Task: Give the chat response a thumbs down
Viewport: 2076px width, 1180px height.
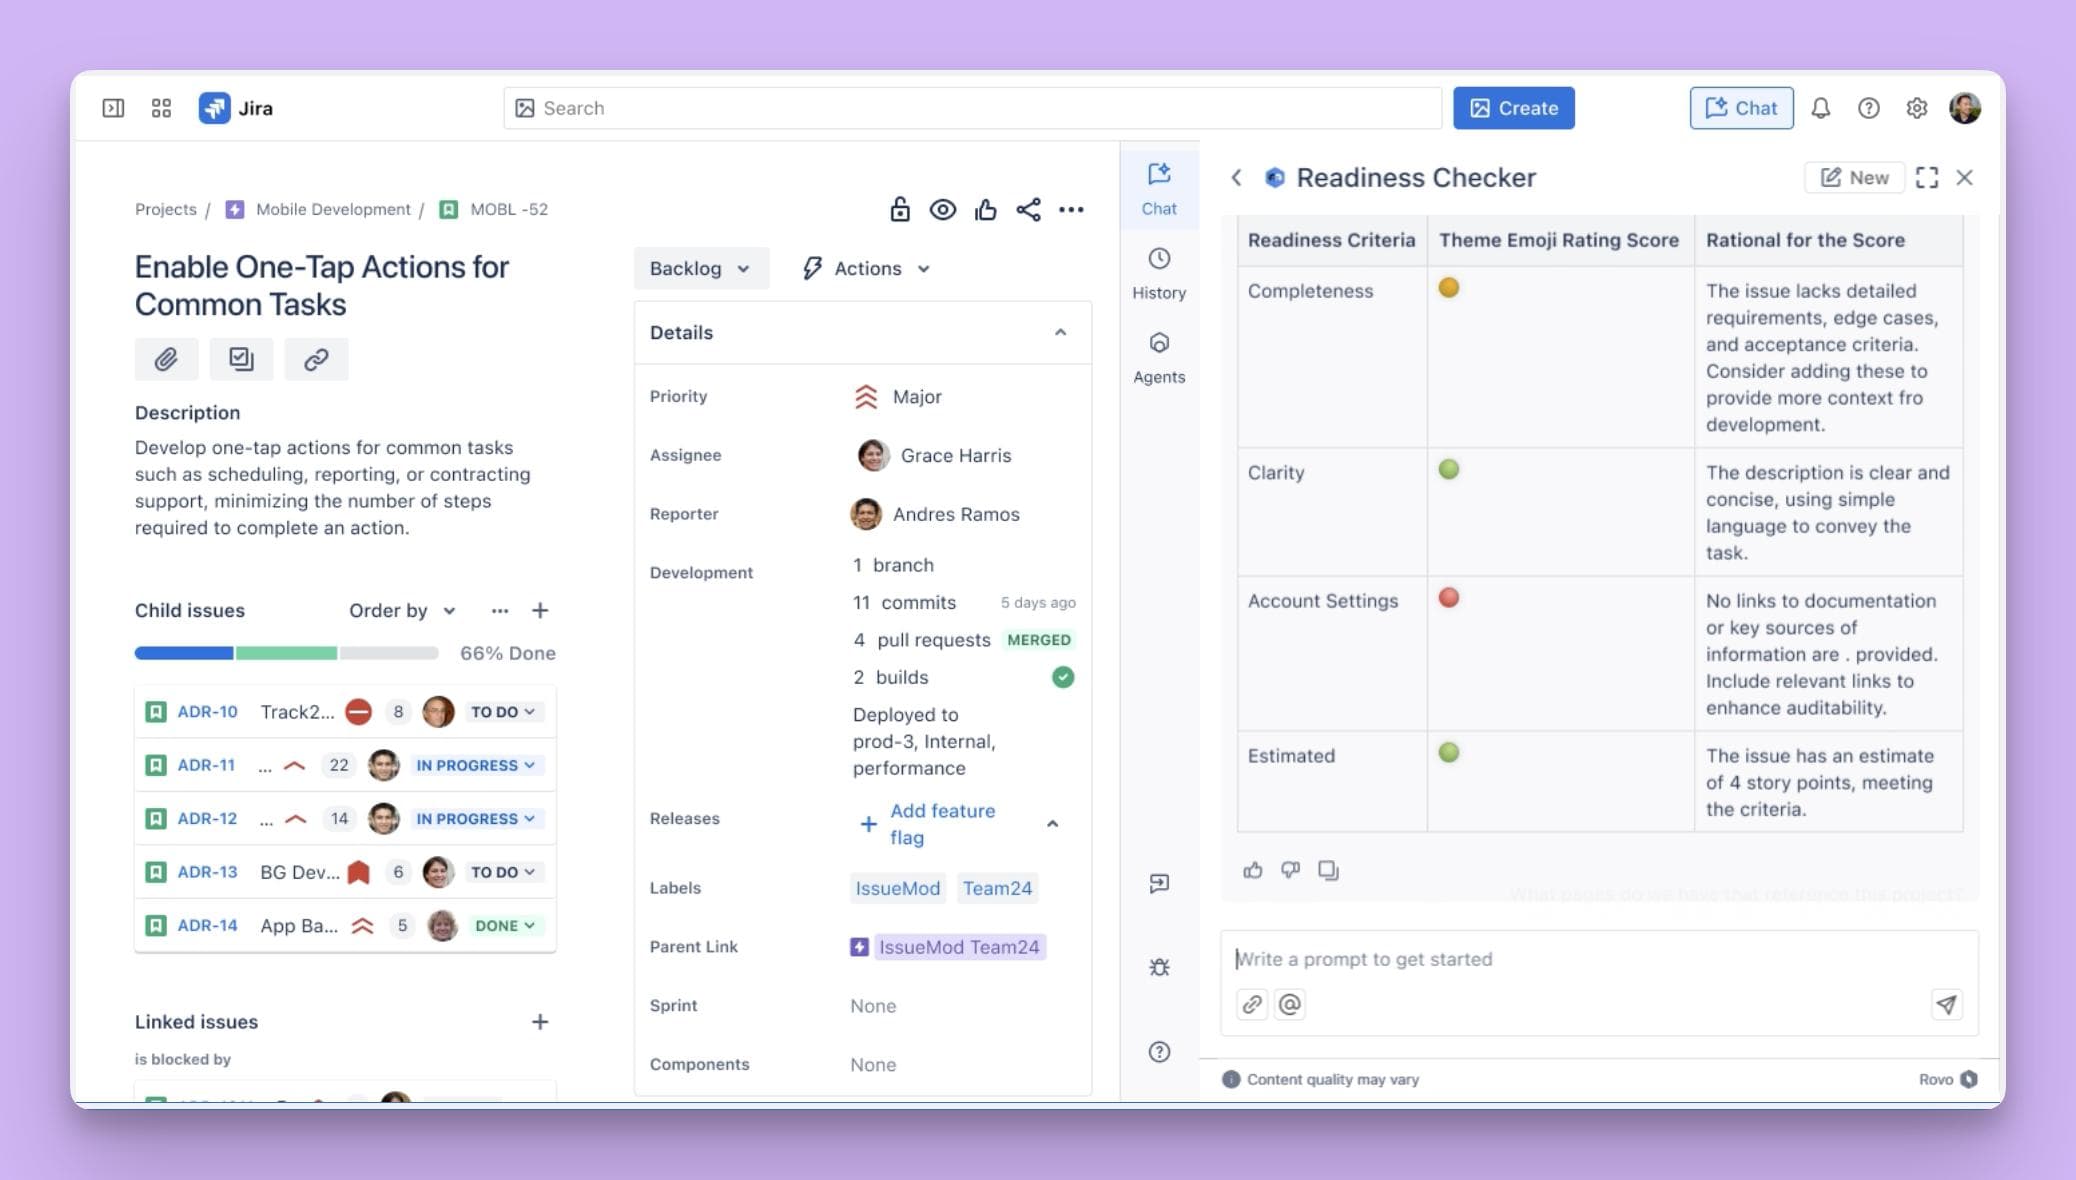Action: tap(1291, 871)
